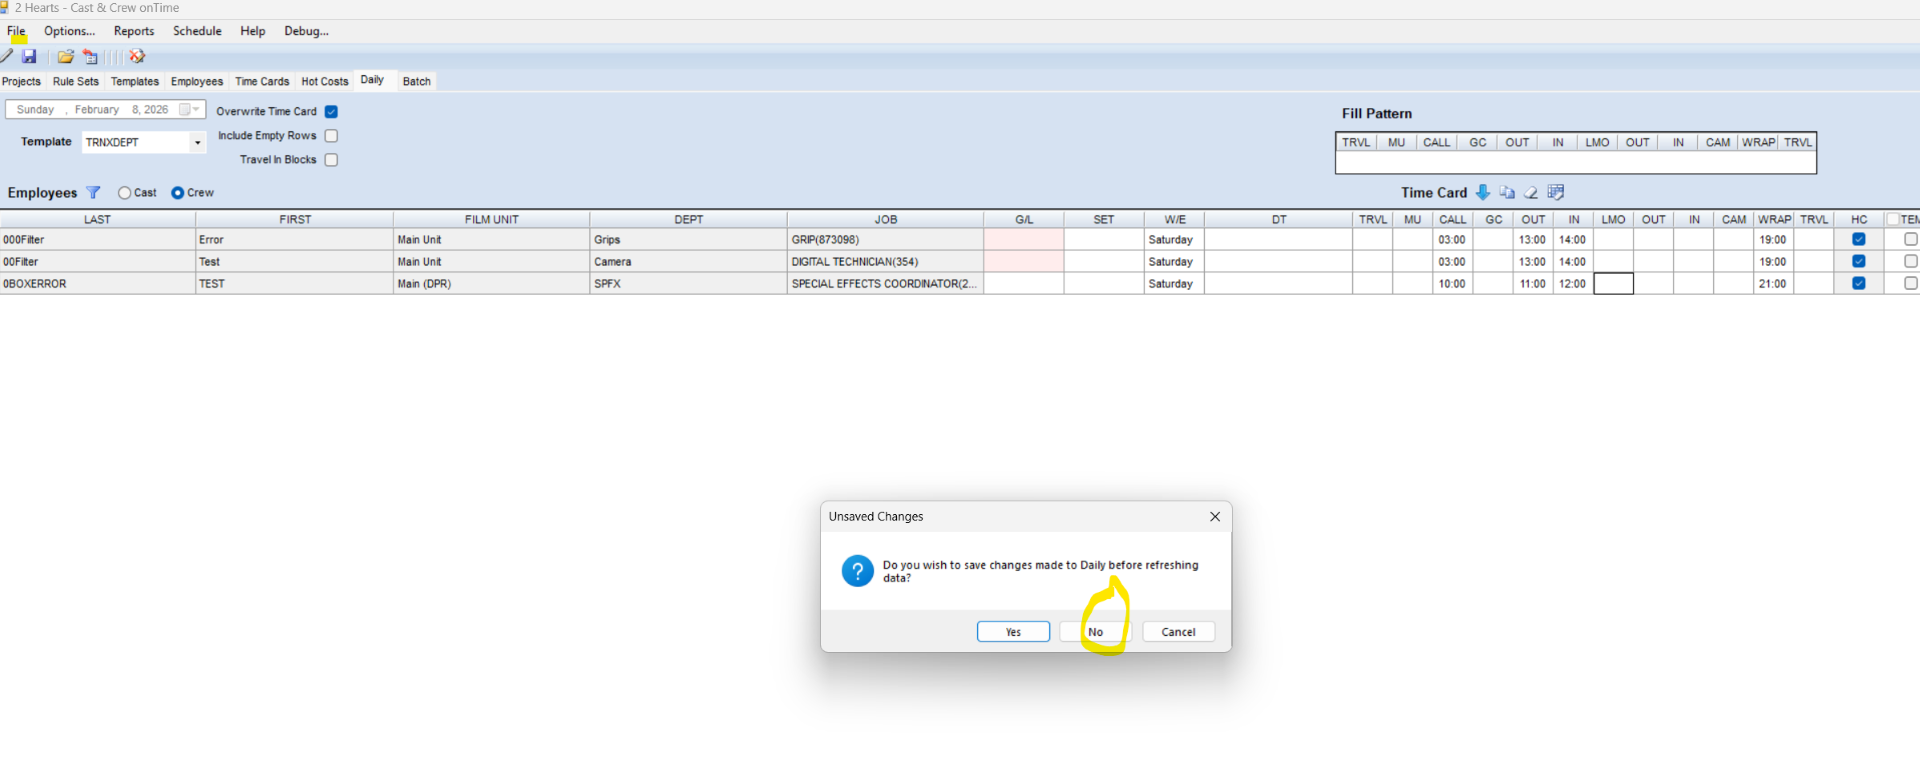Open the Debug menu
The image size is (1920, 757).
(x=306, y=31)
